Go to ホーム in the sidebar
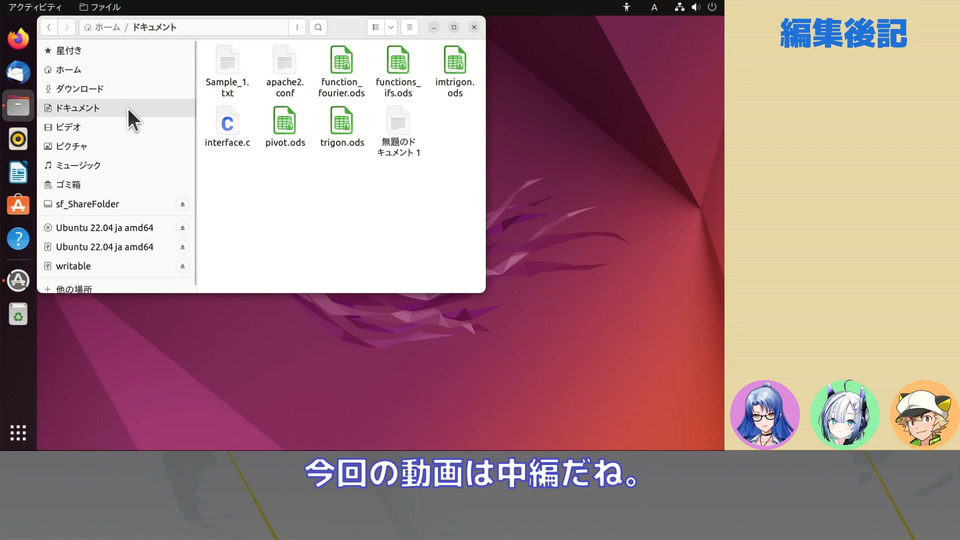 click(116, 70)
